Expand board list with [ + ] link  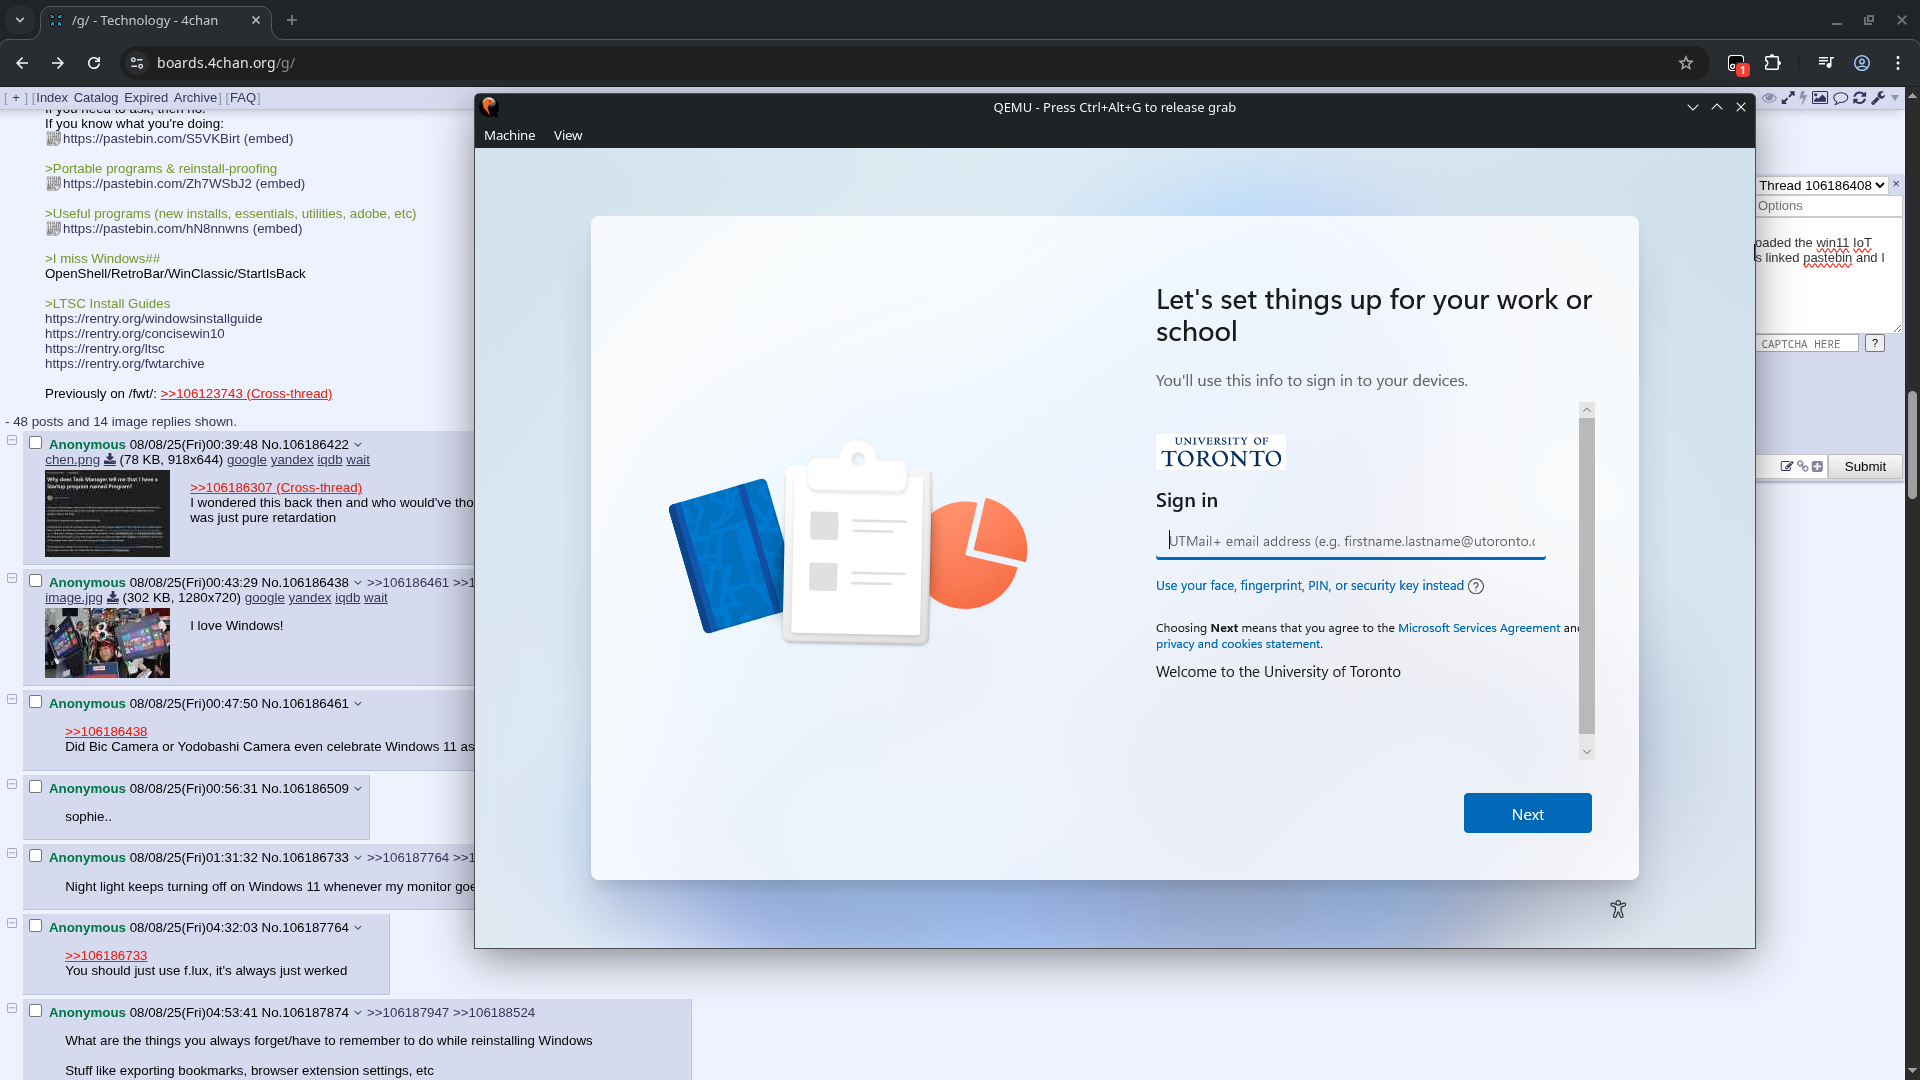click(16, 98)
